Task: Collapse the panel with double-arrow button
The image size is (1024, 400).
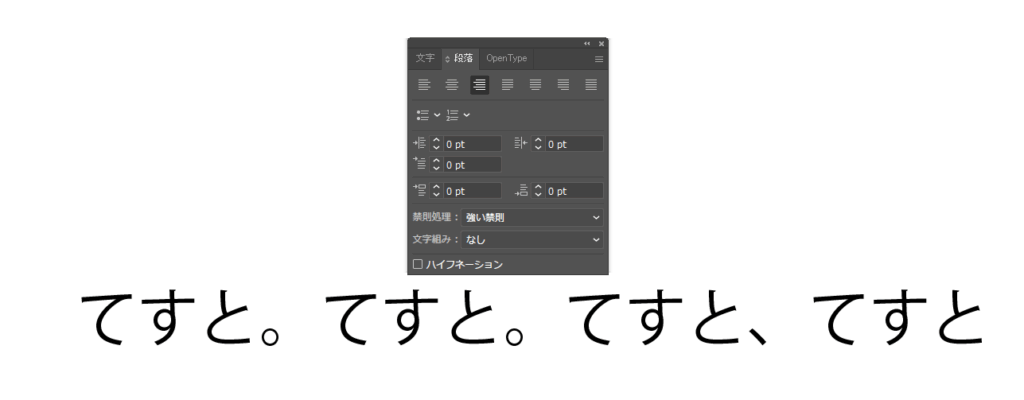Action: pos(587,44)
